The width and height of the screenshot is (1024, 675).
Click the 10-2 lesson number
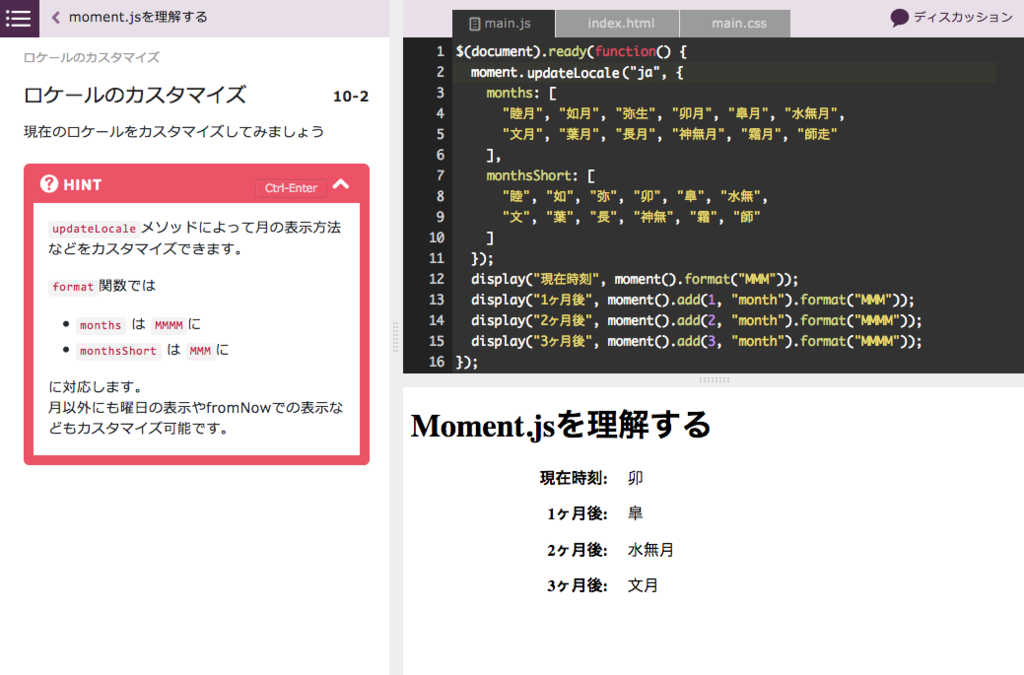tap(351, 97)
